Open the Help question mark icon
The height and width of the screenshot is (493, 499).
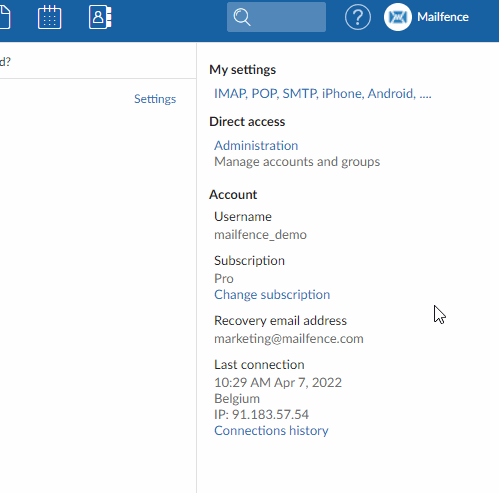[358, 17]
